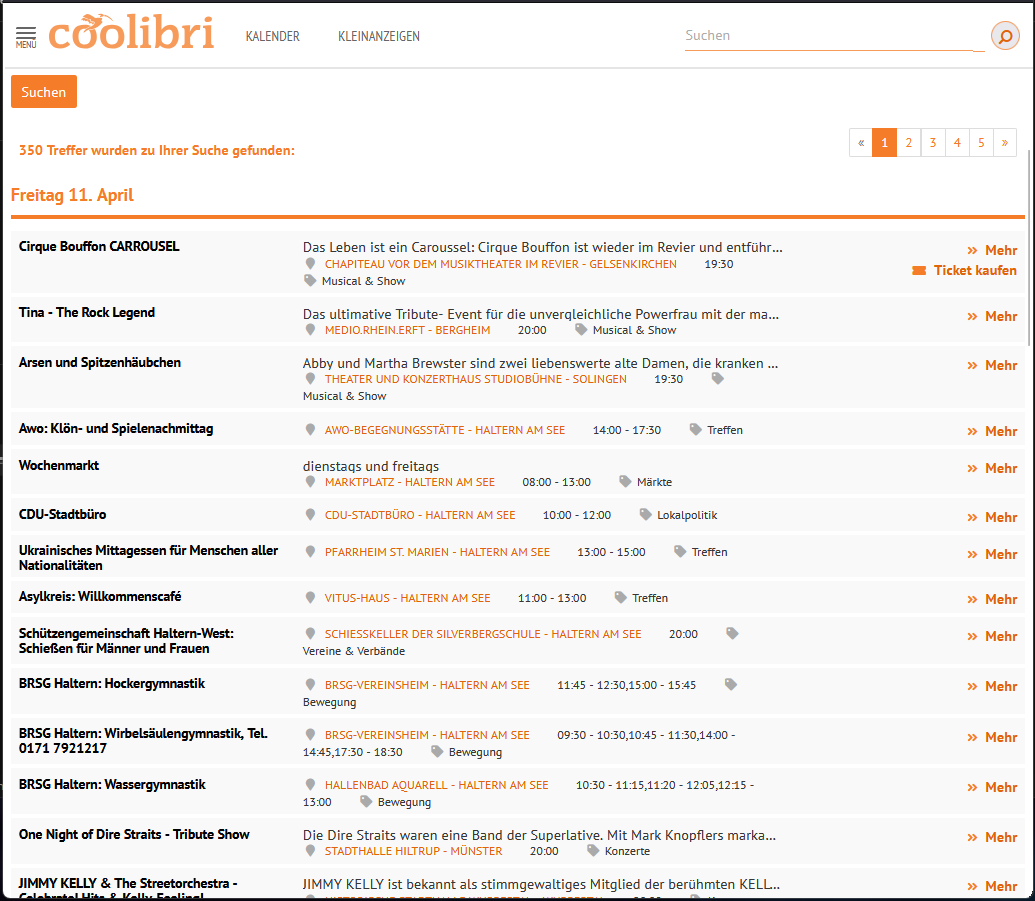Image resolution: width=1035 pixels, height=901 pixels.
Task: Click ticket icon beside Ticket kaufen
Action: point(919,271)
